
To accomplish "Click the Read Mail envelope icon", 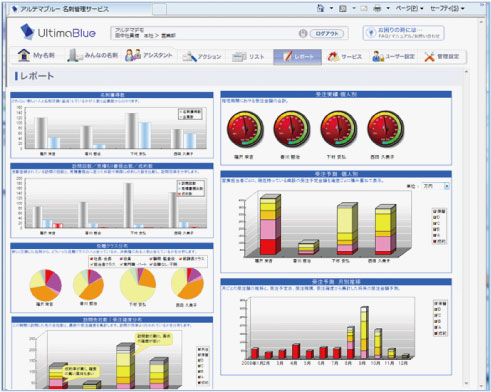I will point(364,9).
